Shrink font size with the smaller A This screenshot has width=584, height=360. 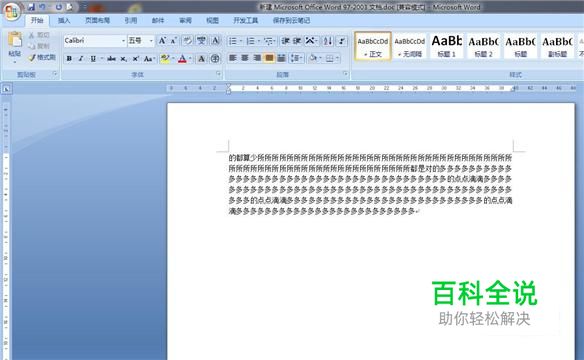coord(173,41)
